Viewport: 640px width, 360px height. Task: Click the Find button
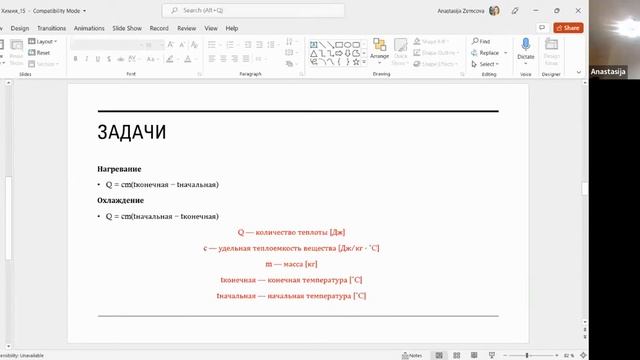[481, 41]
